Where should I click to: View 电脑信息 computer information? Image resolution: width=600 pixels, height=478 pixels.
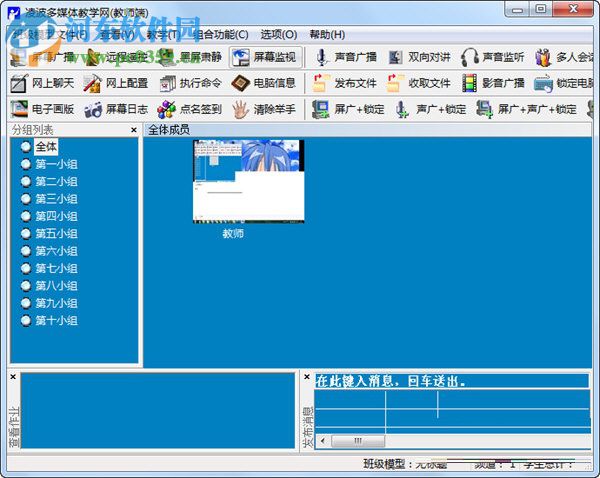coord(264,83)
